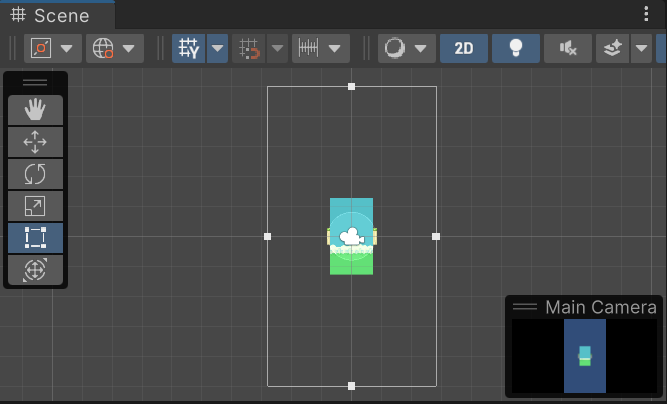This screenshot has width=667, height=404.
Task: Click the Main Camera preview thumbnail
Action: pos(584,355)
